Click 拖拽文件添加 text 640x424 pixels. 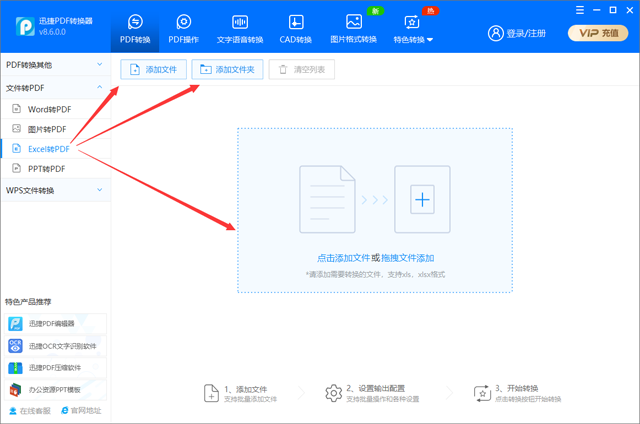[407, 258]
